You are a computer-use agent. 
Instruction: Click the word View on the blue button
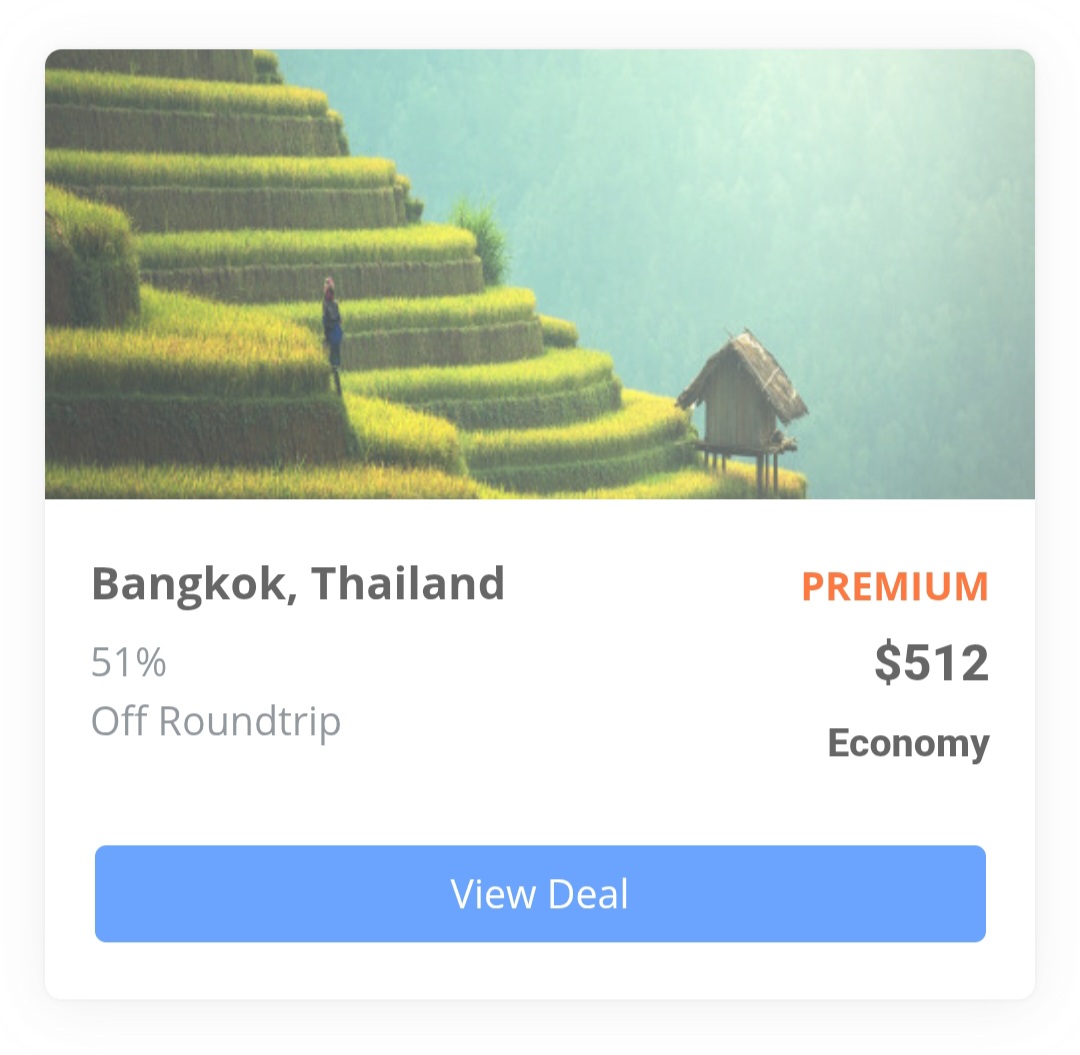coord(493,894)
